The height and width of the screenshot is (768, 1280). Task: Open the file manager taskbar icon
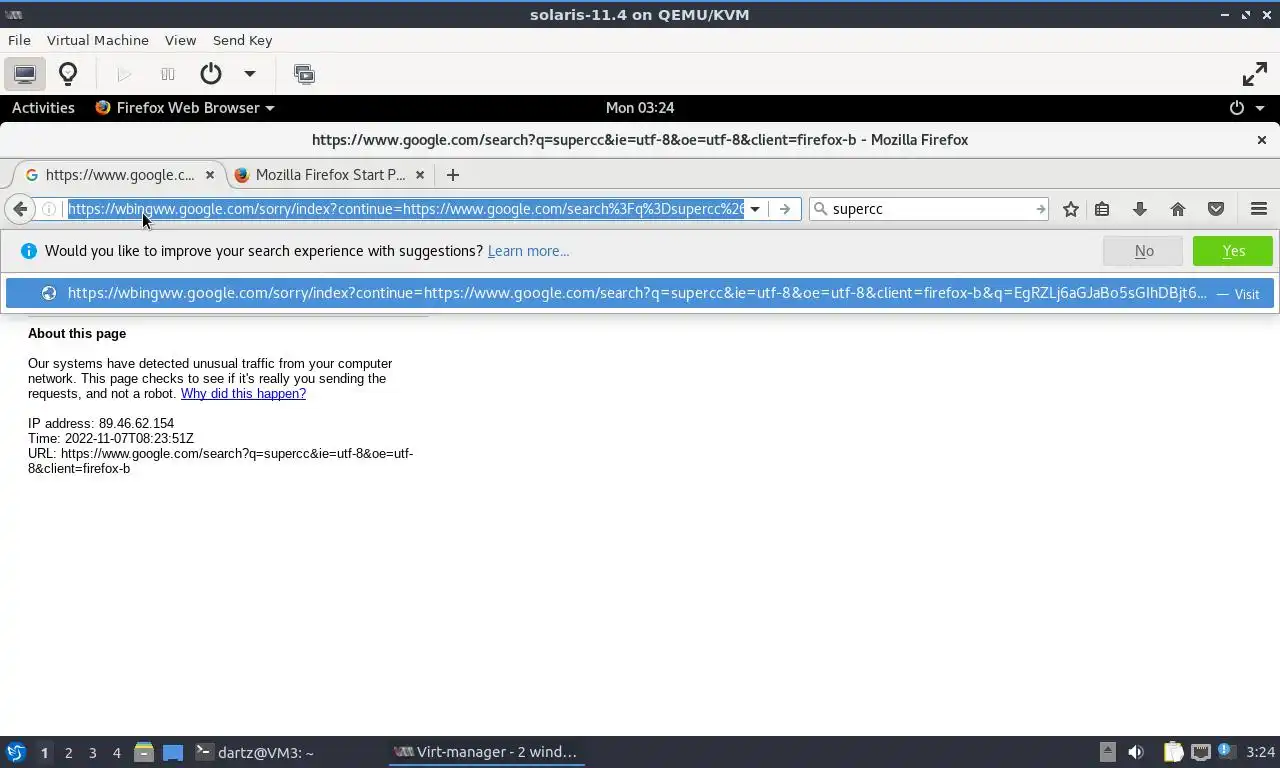click(144, 752)
